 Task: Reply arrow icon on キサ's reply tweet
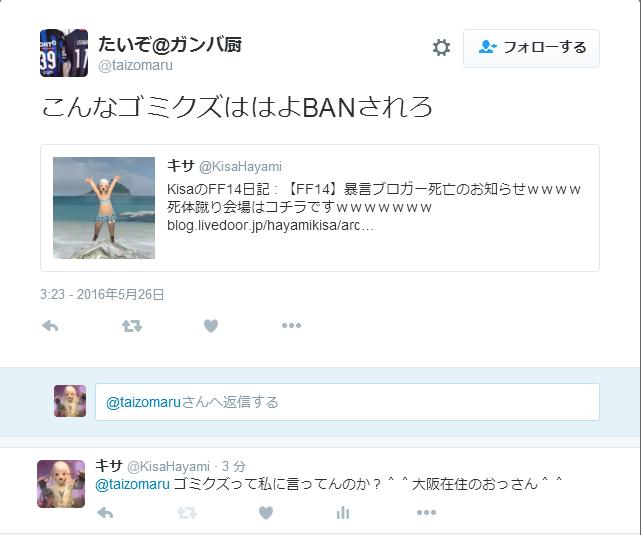[105, 513]
